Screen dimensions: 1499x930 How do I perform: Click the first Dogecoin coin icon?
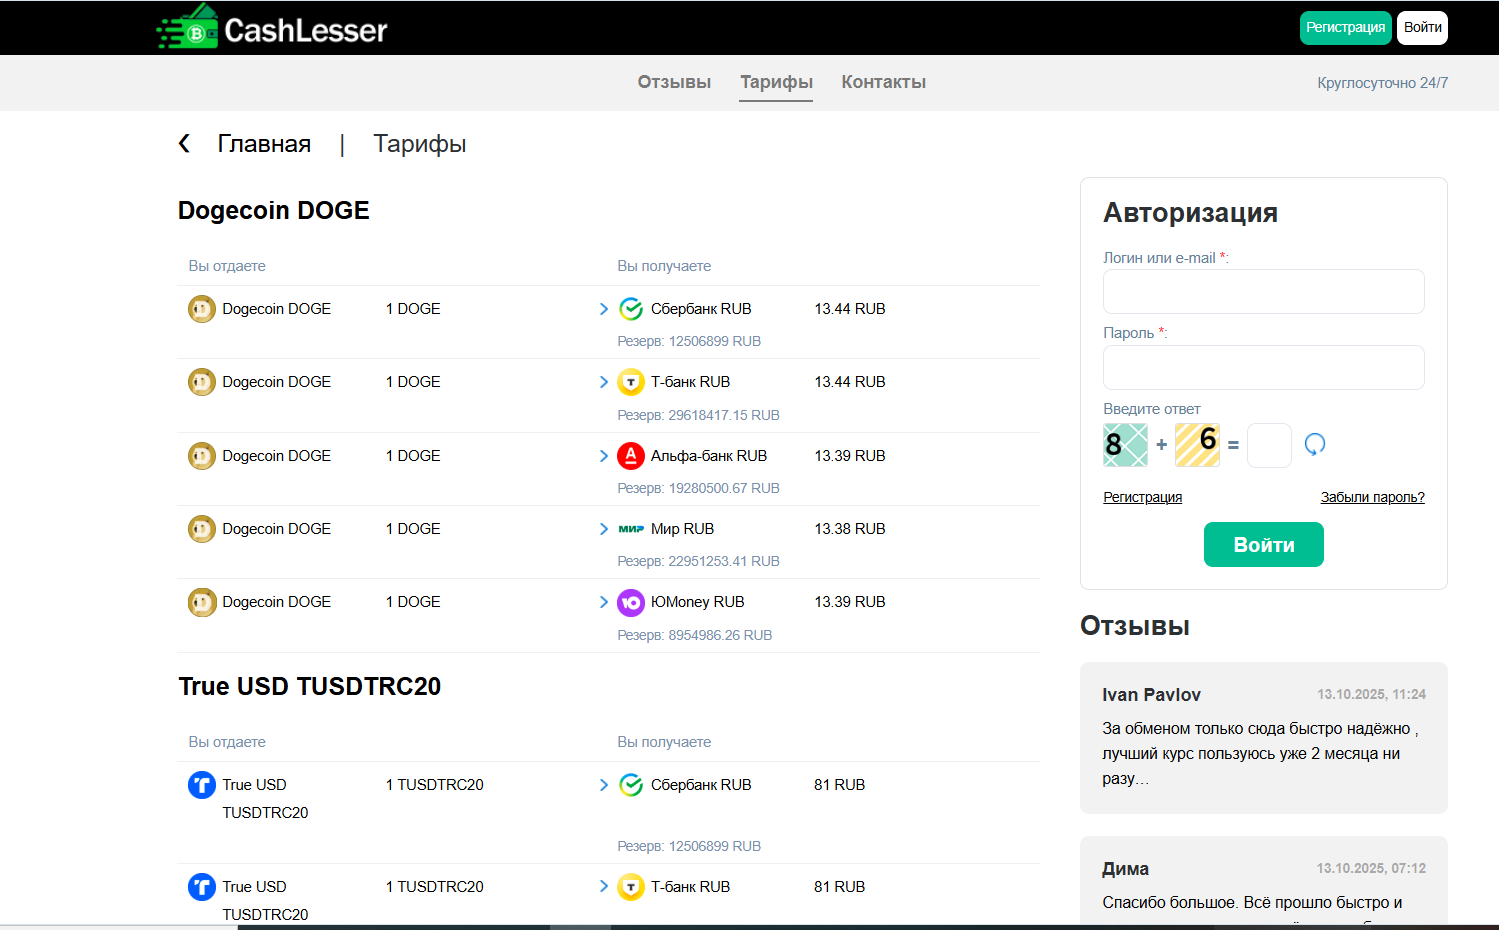pyautogui.click(x=202, y=309)
